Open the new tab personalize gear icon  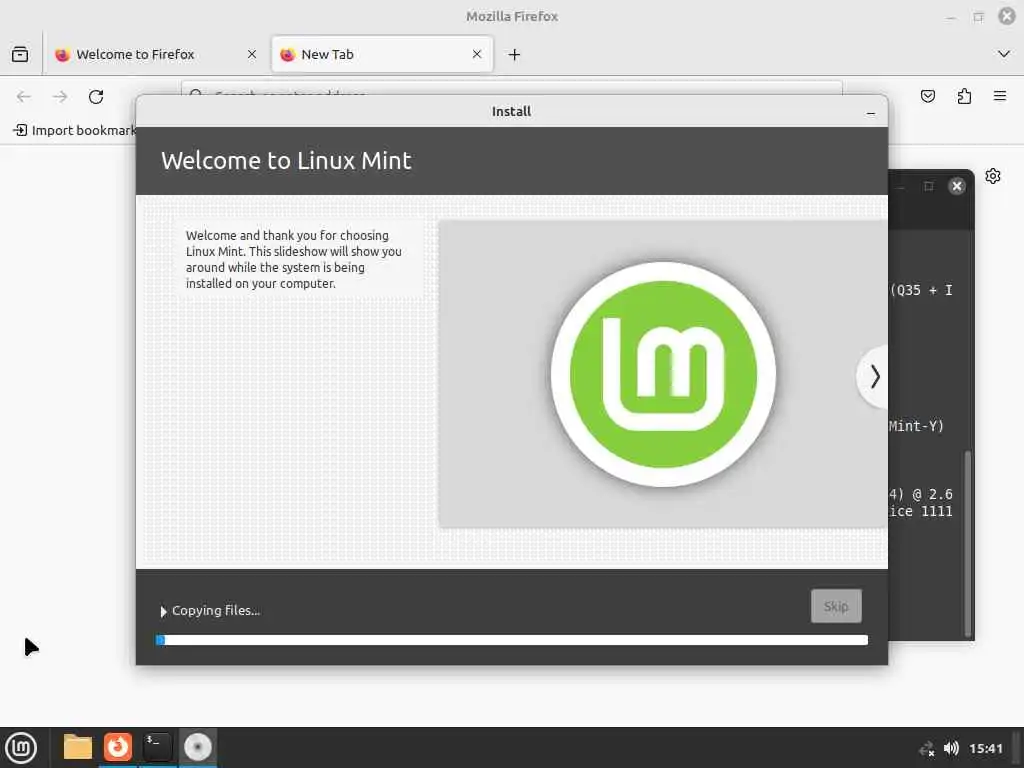(x=993, y=176)
